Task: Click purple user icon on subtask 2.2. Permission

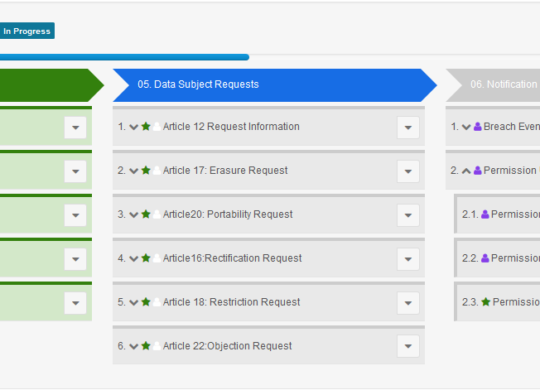Action: tap(485, 258)
